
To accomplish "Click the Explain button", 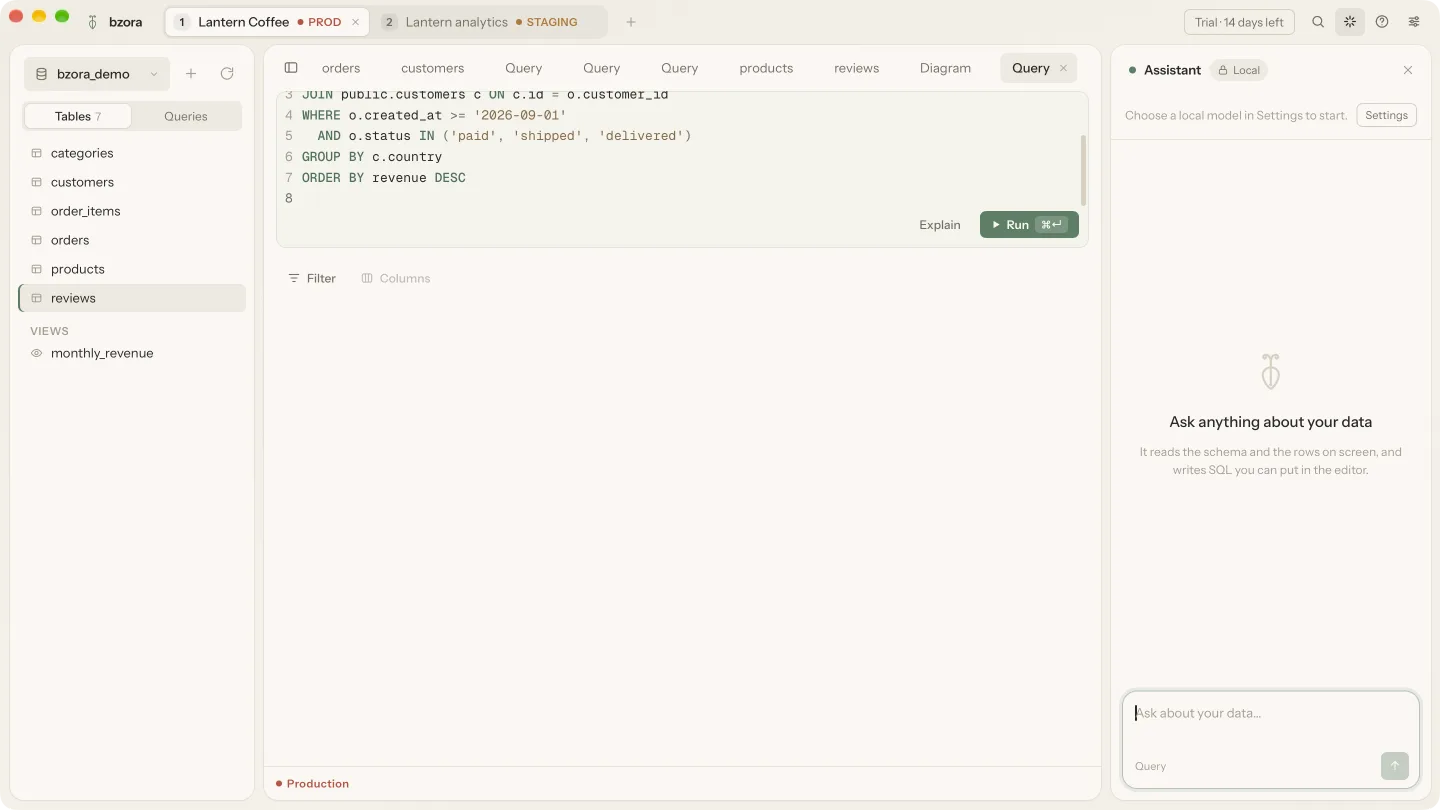I will click(x=940, y=225).
